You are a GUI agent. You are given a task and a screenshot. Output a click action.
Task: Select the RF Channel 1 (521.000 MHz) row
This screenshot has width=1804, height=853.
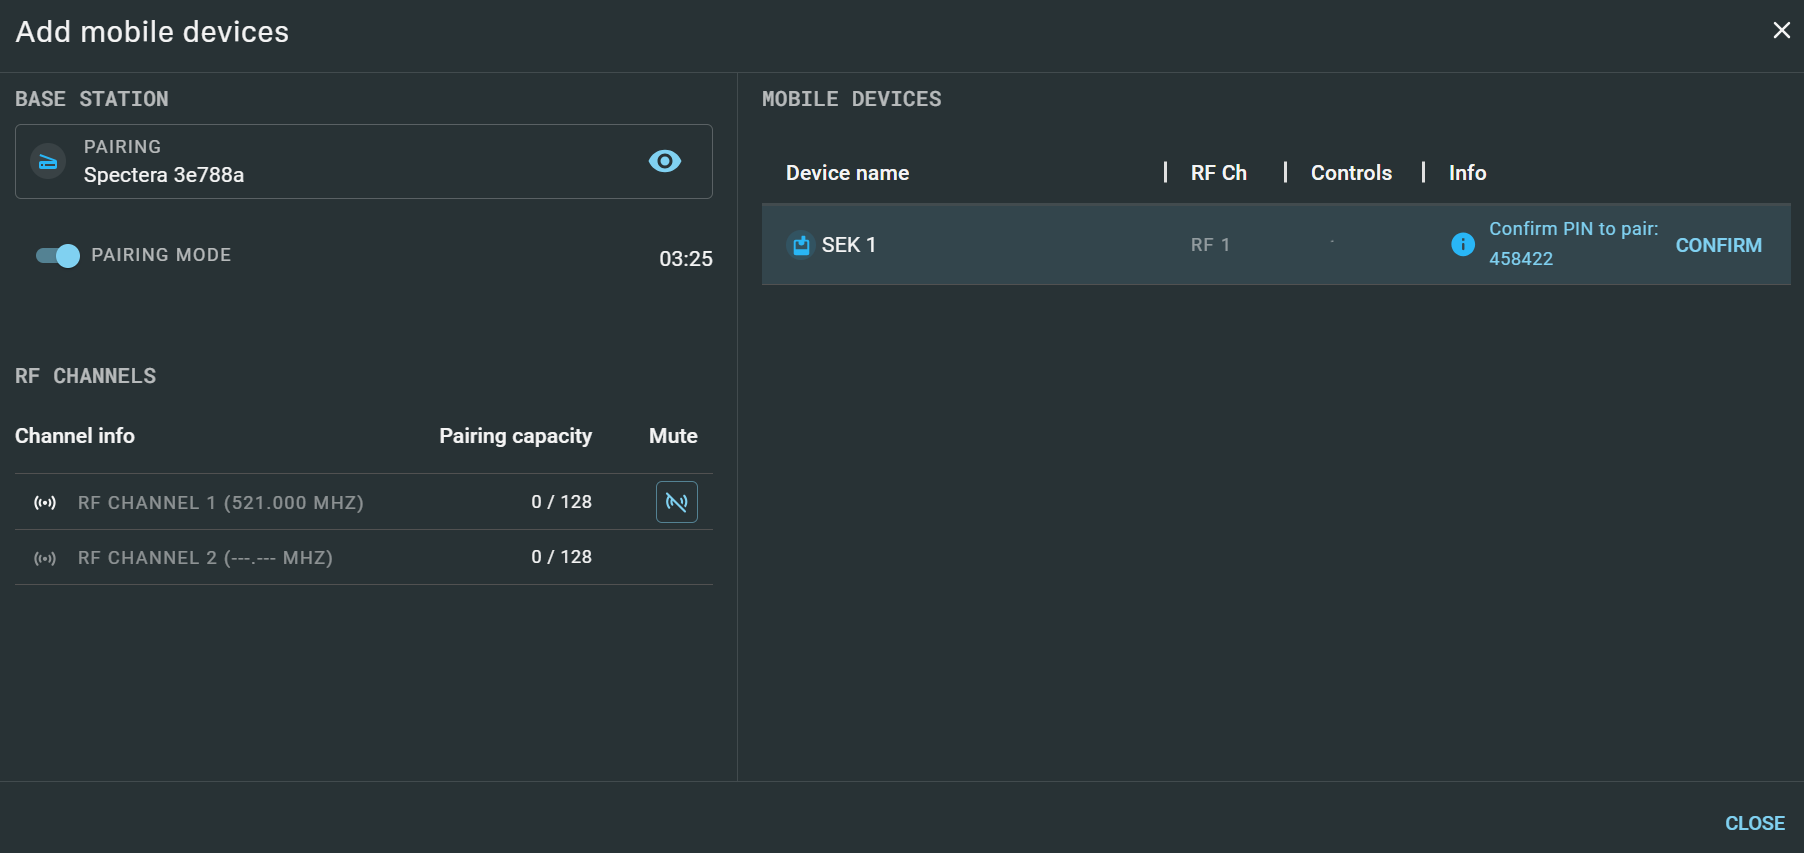[x=220, y=503]
